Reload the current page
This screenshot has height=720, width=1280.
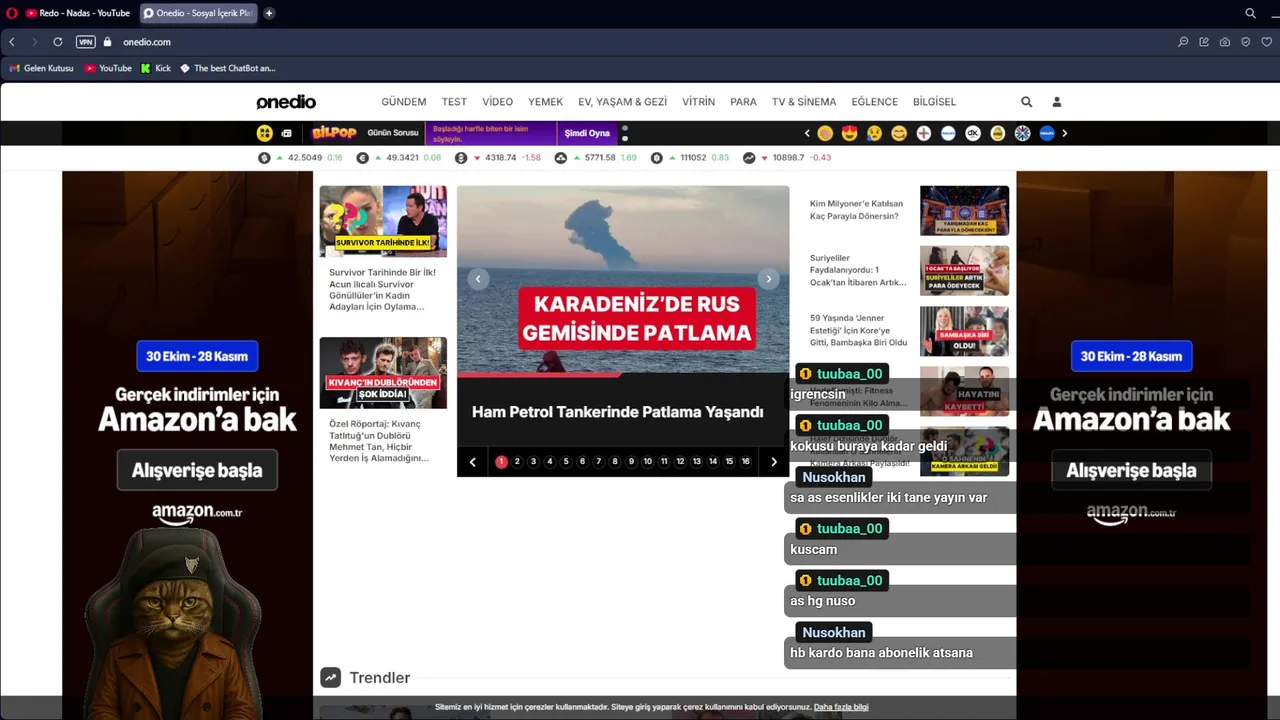coord(58,42)
